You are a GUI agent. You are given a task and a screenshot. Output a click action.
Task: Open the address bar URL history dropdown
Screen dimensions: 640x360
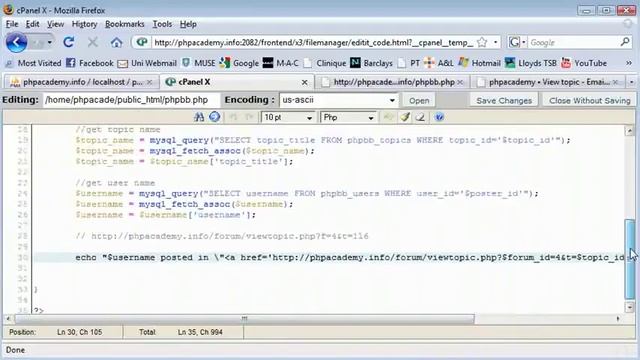[x=496, y=42]
